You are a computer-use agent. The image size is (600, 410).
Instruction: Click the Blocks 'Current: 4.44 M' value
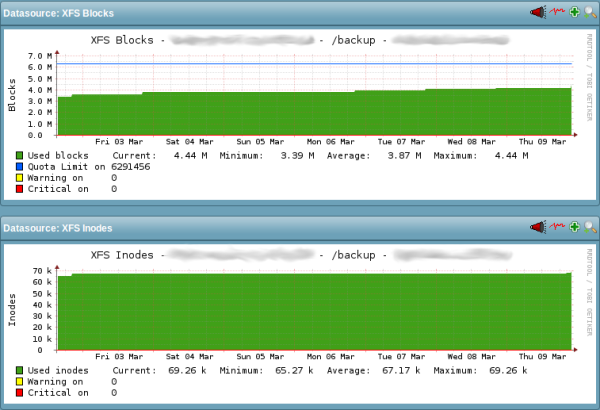[160, 156]
